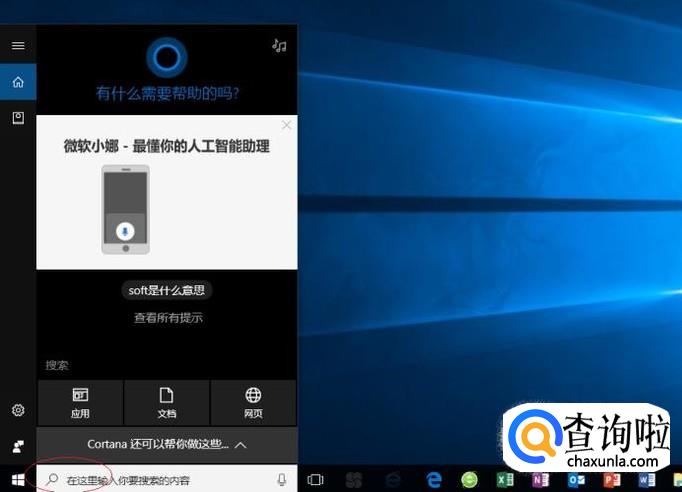Click the '微软小娜 - 最懂你的人工智能助理' heading
The height and width of the screenshot is (492, 682).
tap(167, 146)
